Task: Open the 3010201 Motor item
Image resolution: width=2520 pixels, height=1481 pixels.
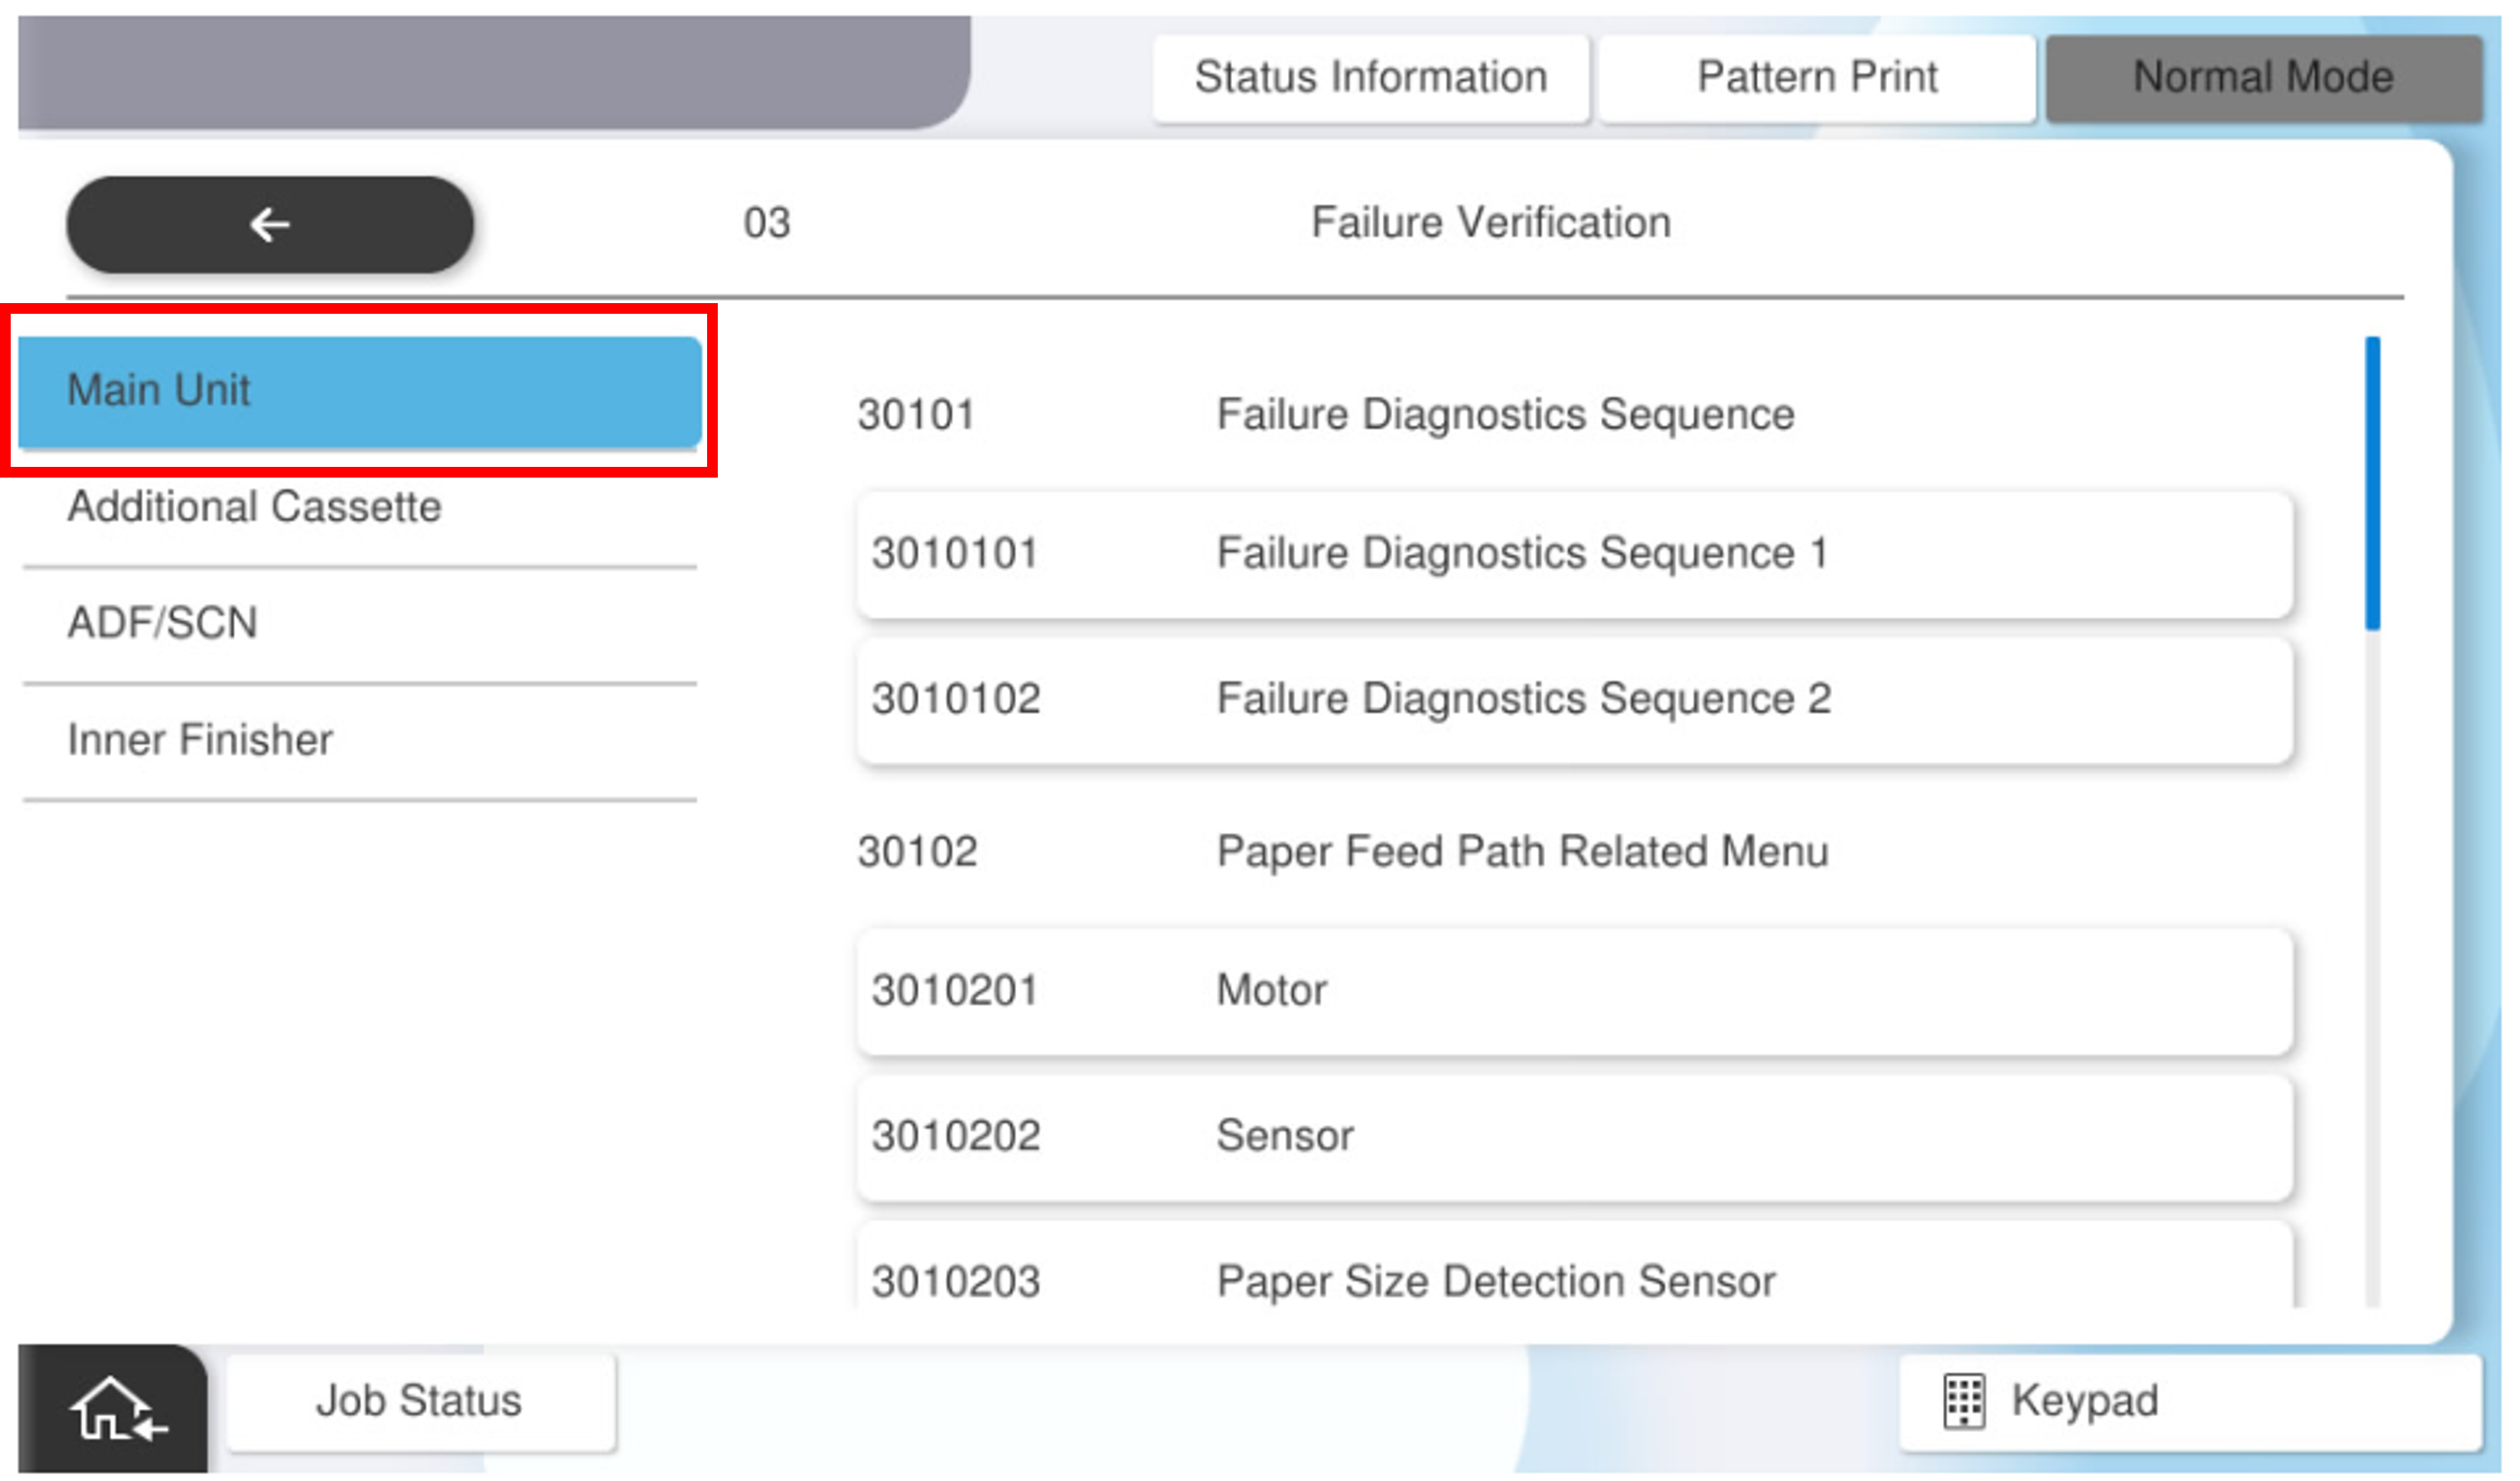Action: pos(1573,991)
